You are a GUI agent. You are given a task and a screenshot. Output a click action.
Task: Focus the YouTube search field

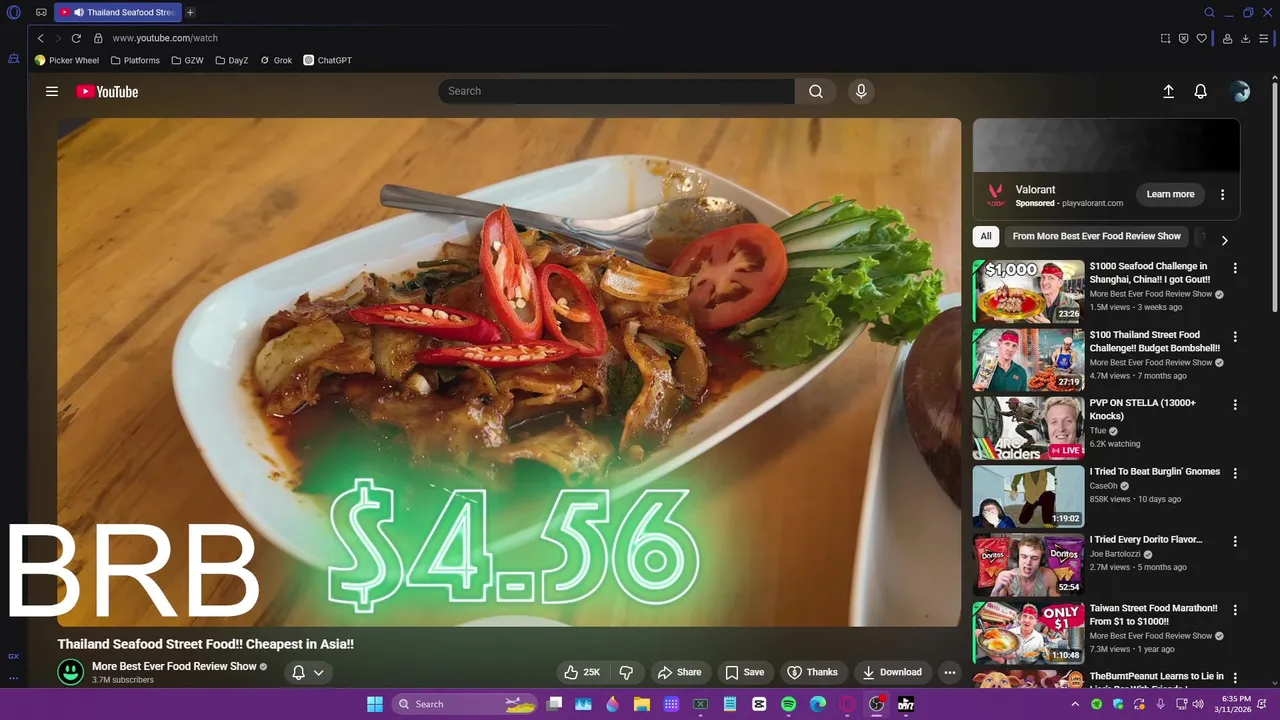tap(616, 91)
